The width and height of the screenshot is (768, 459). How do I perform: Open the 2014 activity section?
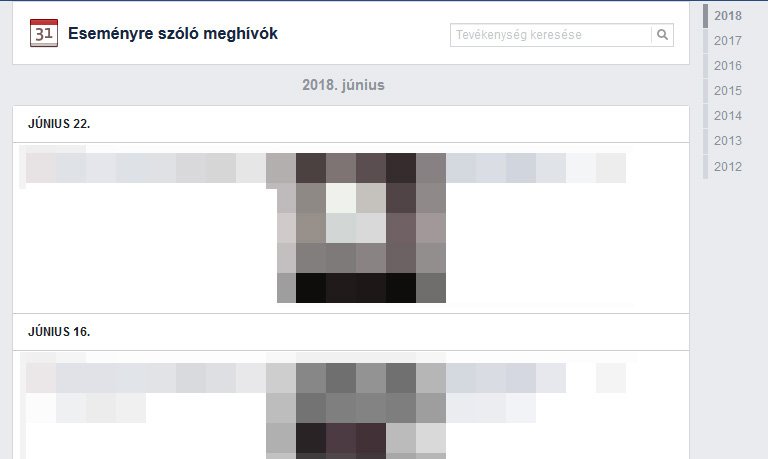727,116
